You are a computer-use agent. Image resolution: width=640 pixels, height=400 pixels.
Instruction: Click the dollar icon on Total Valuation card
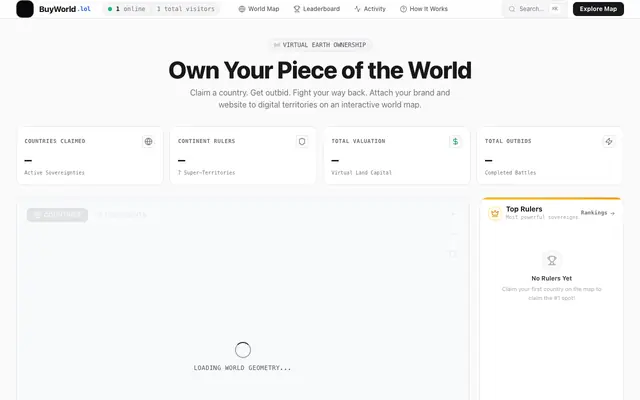click(456, 142)
